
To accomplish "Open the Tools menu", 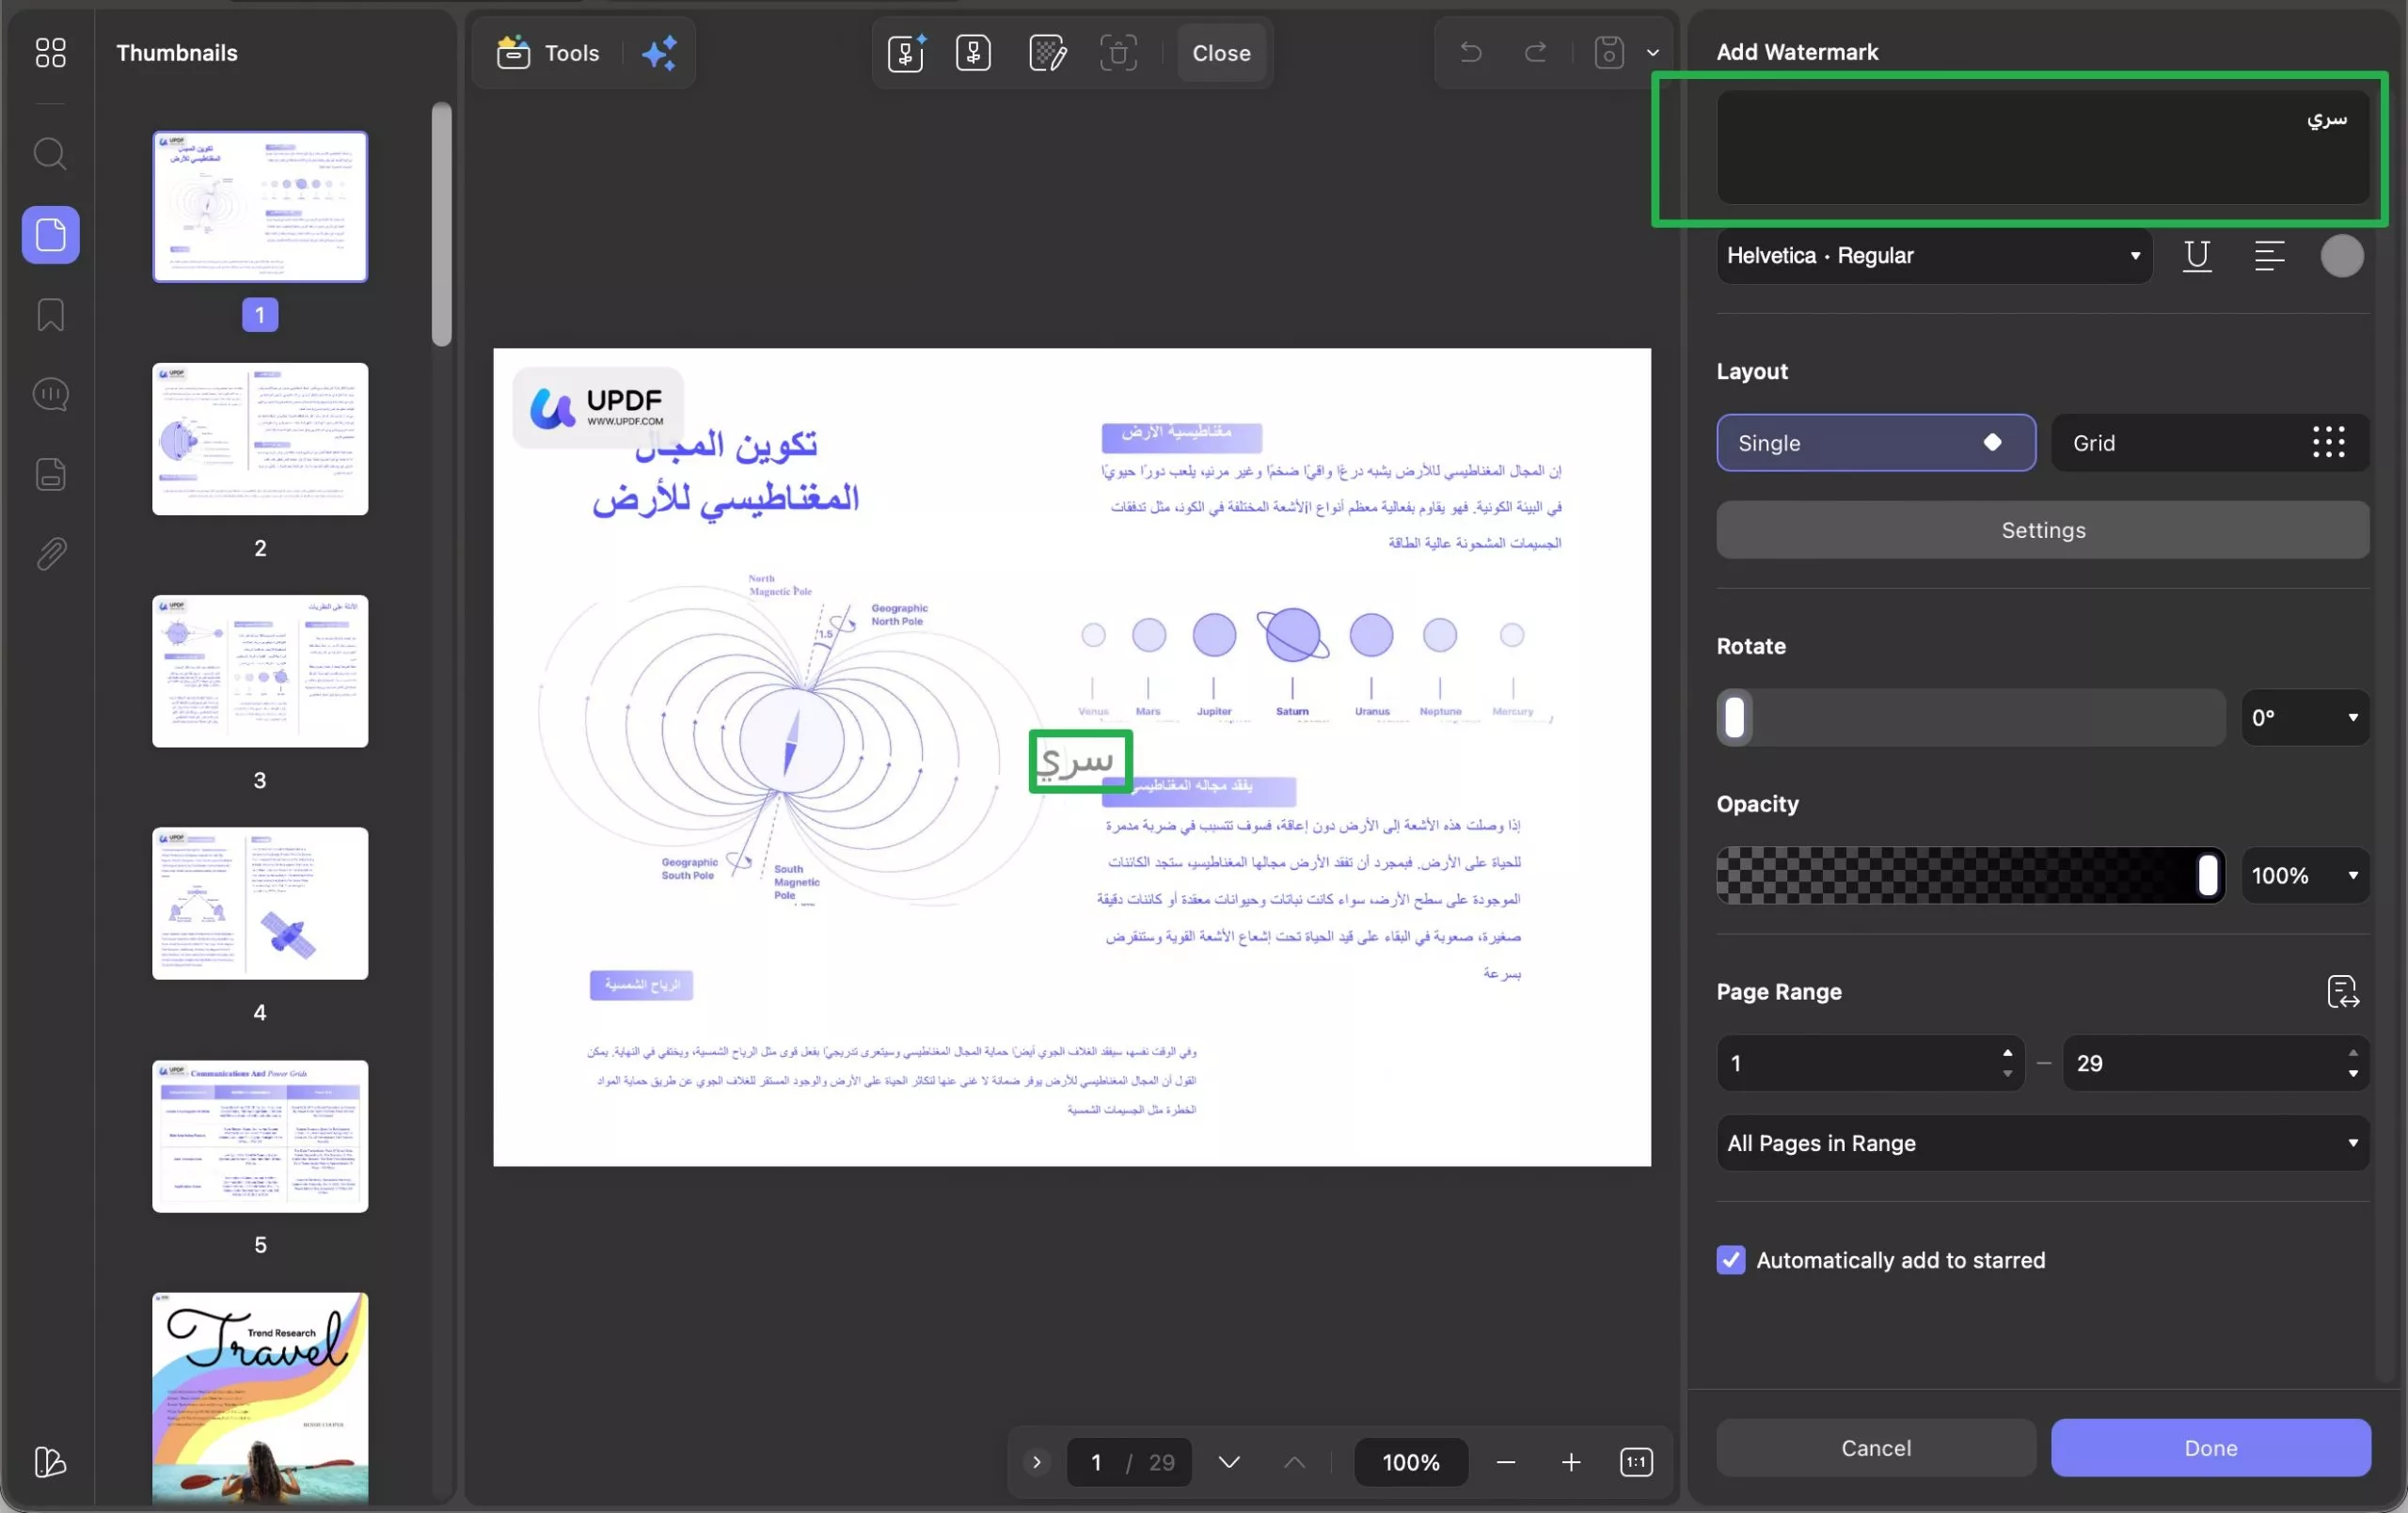I will (x=549, y=53).
